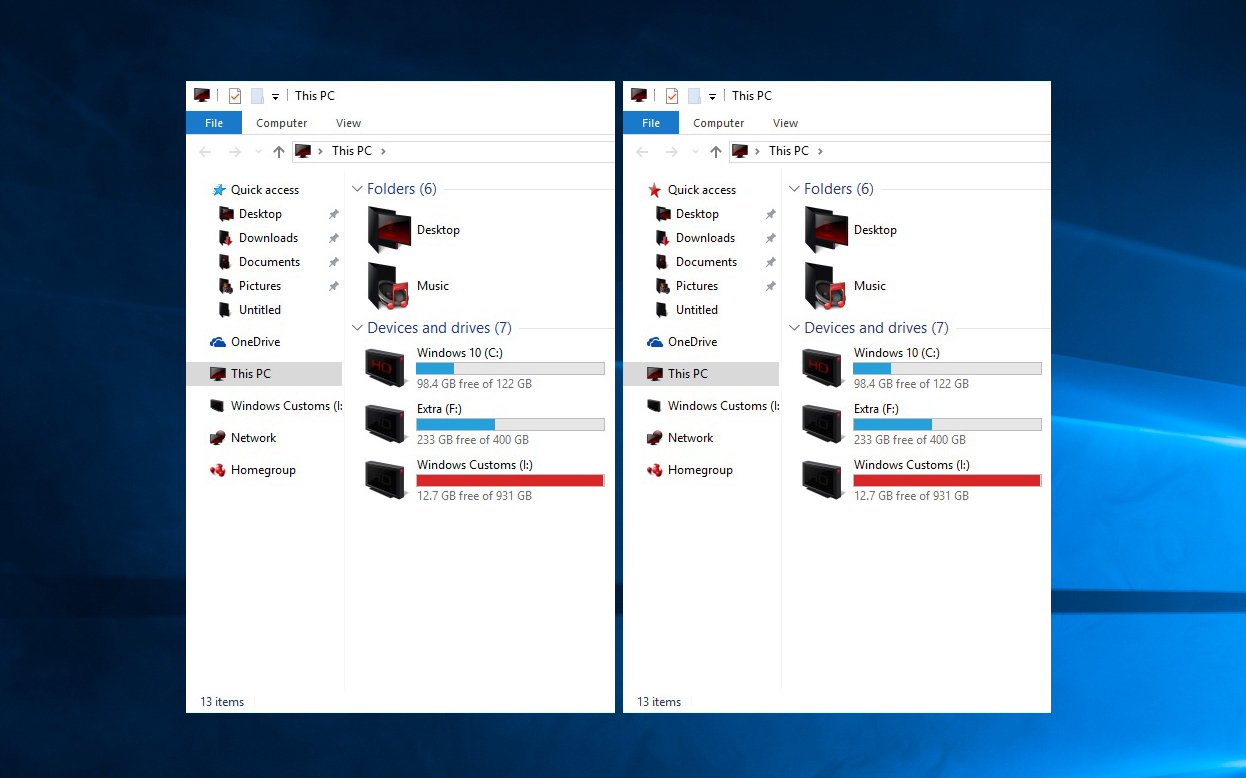Viewport: 1246px width, 778px height.
Task: Click Windows 10 (C:) usage bar, left window
Action: pos(510,368)
